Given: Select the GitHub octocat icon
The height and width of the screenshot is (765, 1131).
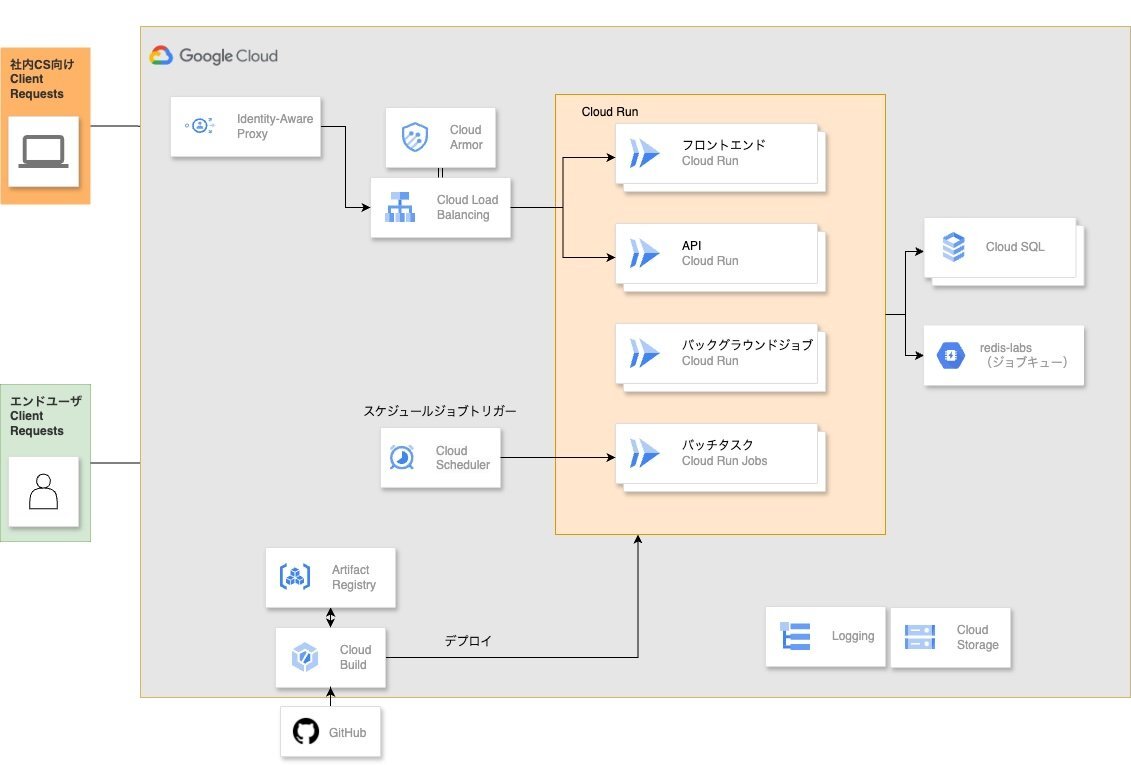Looking at the screenshot, I should pyautogui.click(x=306, y=731).
